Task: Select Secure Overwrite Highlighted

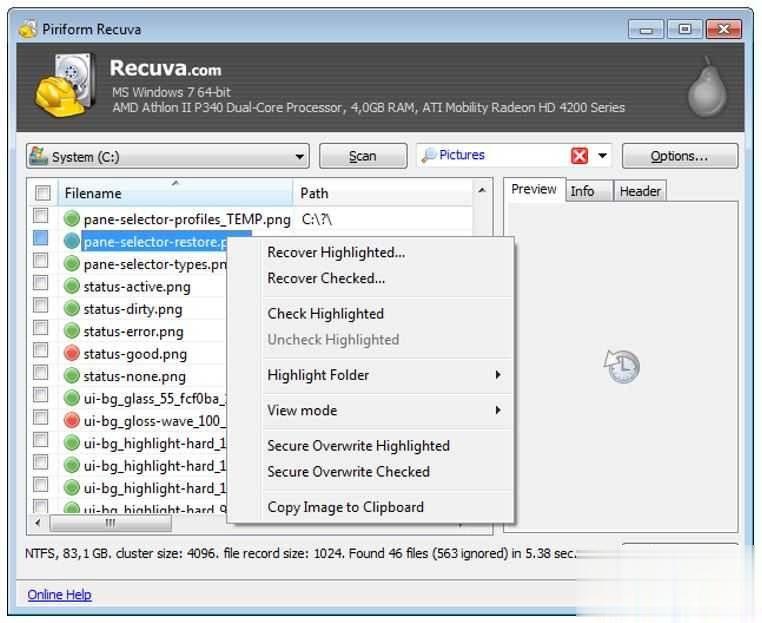Action: (359, 446)
